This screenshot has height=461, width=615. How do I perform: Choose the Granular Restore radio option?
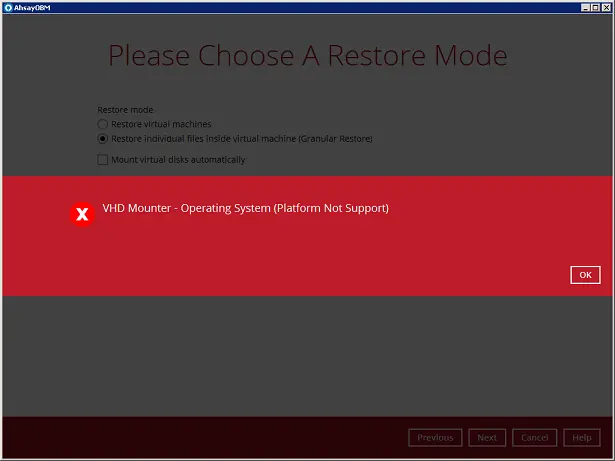[x=102, y=138]
